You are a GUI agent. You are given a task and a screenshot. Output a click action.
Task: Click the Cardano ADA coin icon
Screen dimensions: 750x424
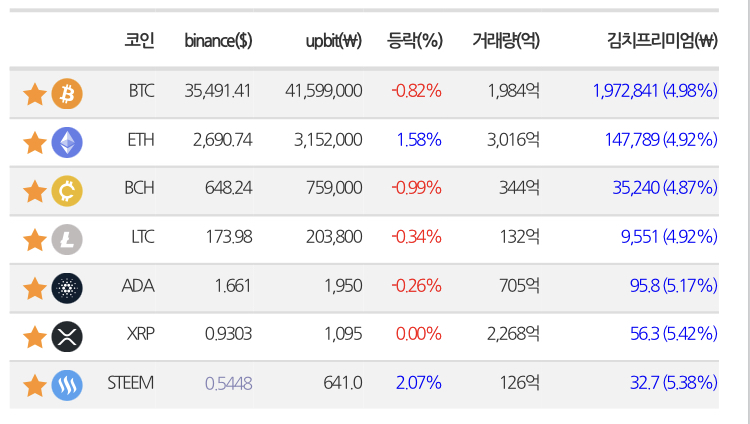[67, 288]
